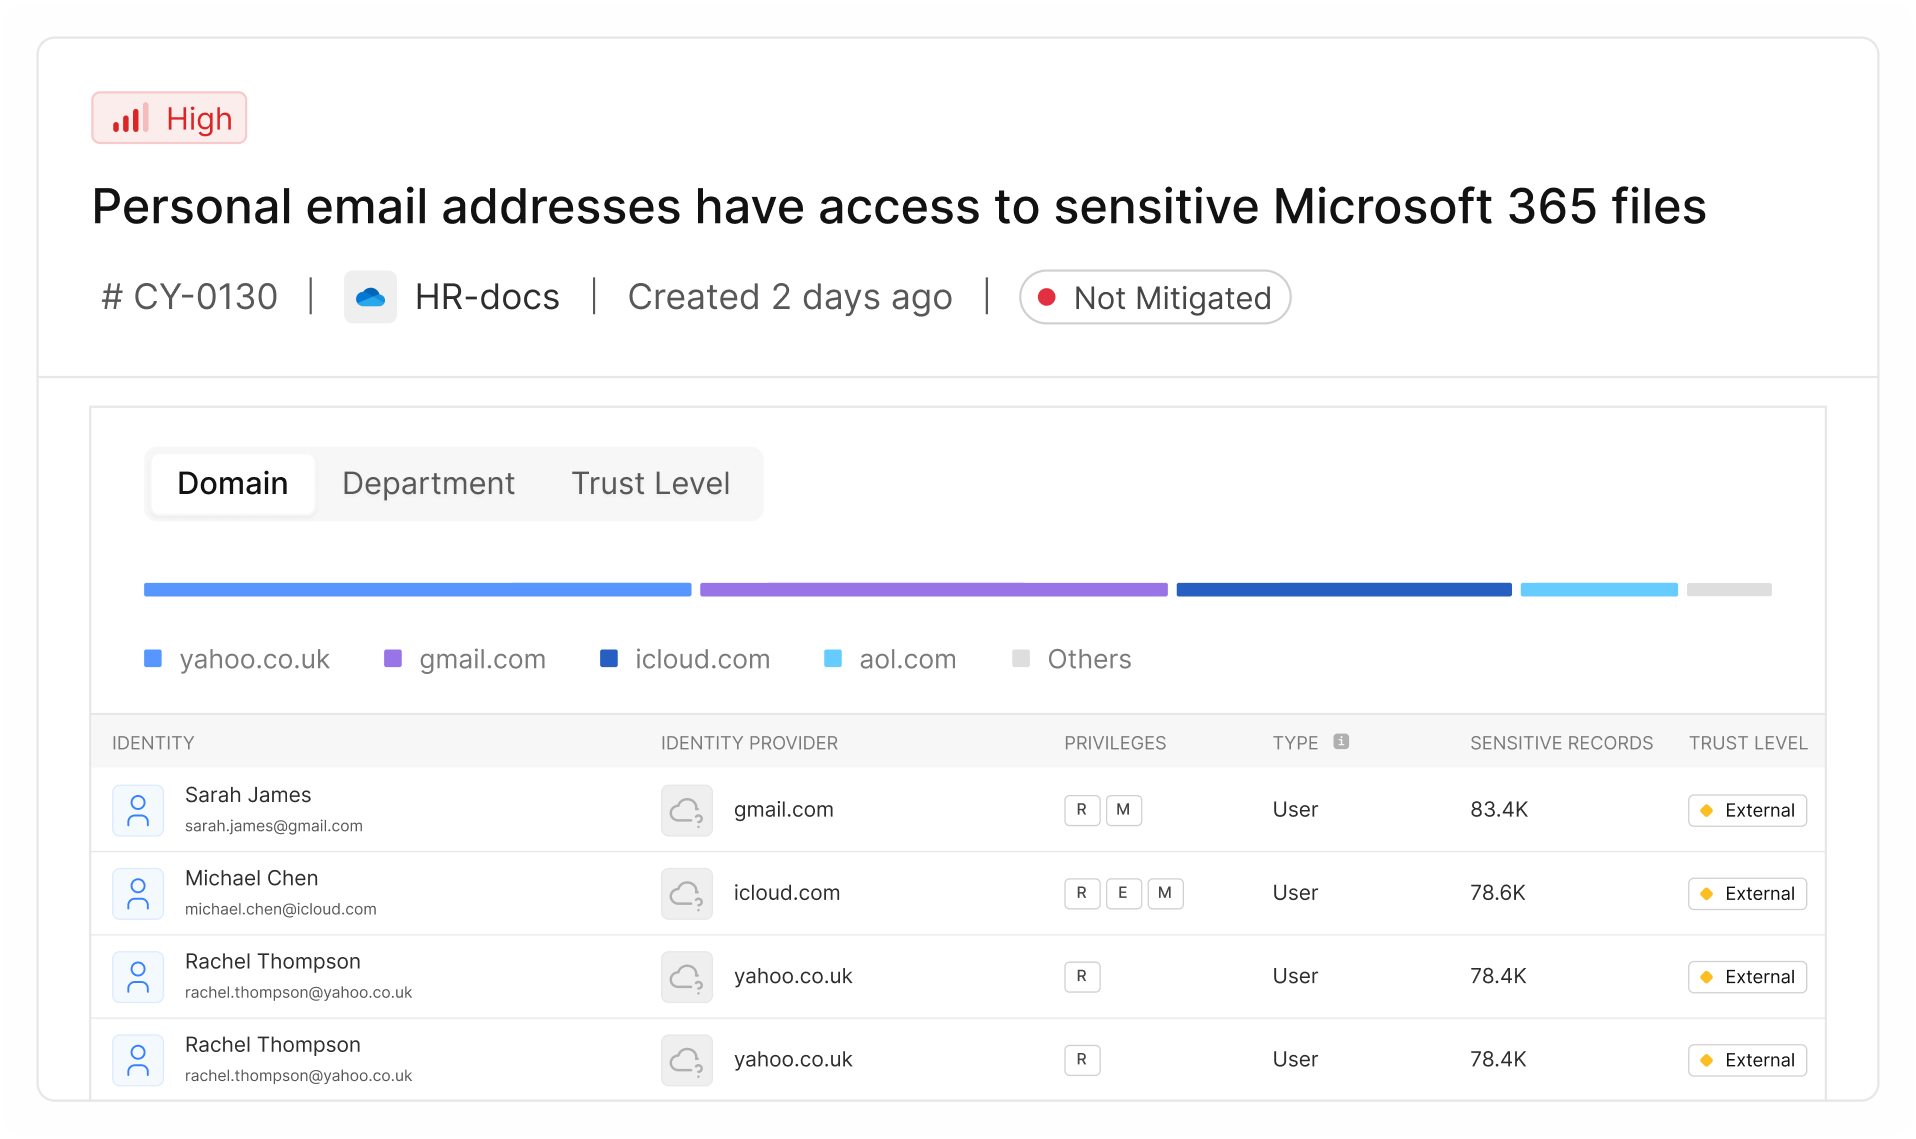Click the Privileges column header
This screenshot has height=1139, width=1916.
point(1115,743)
